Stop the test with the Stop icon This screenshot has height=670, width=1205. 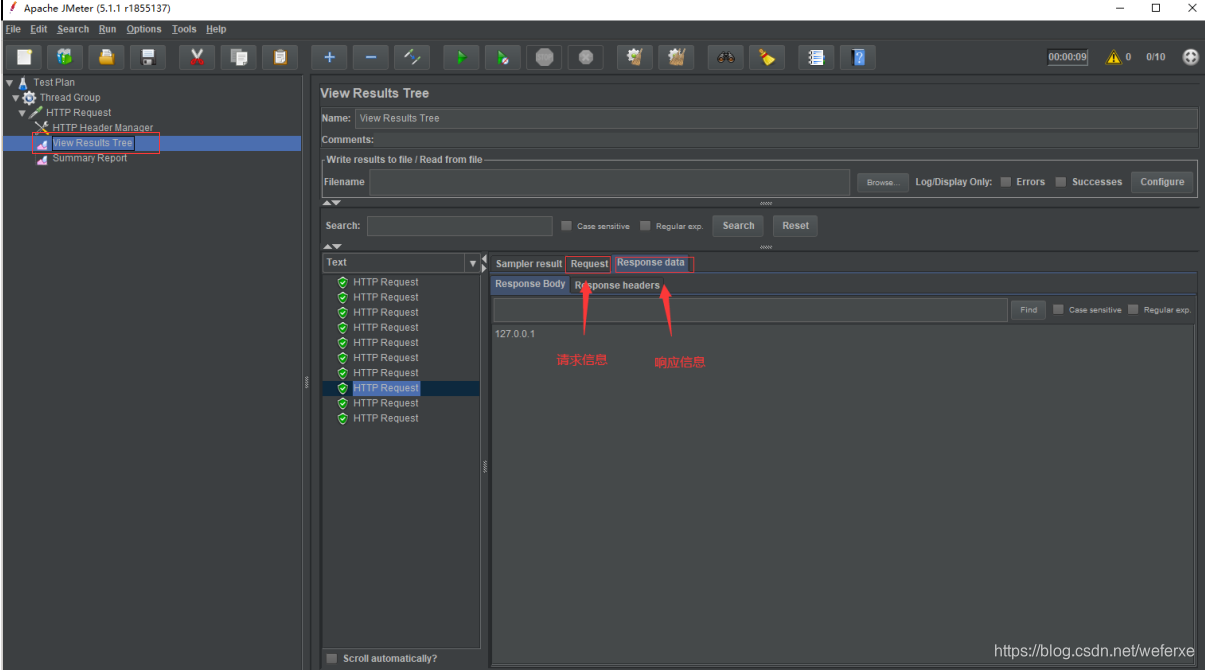click(544, 57)
